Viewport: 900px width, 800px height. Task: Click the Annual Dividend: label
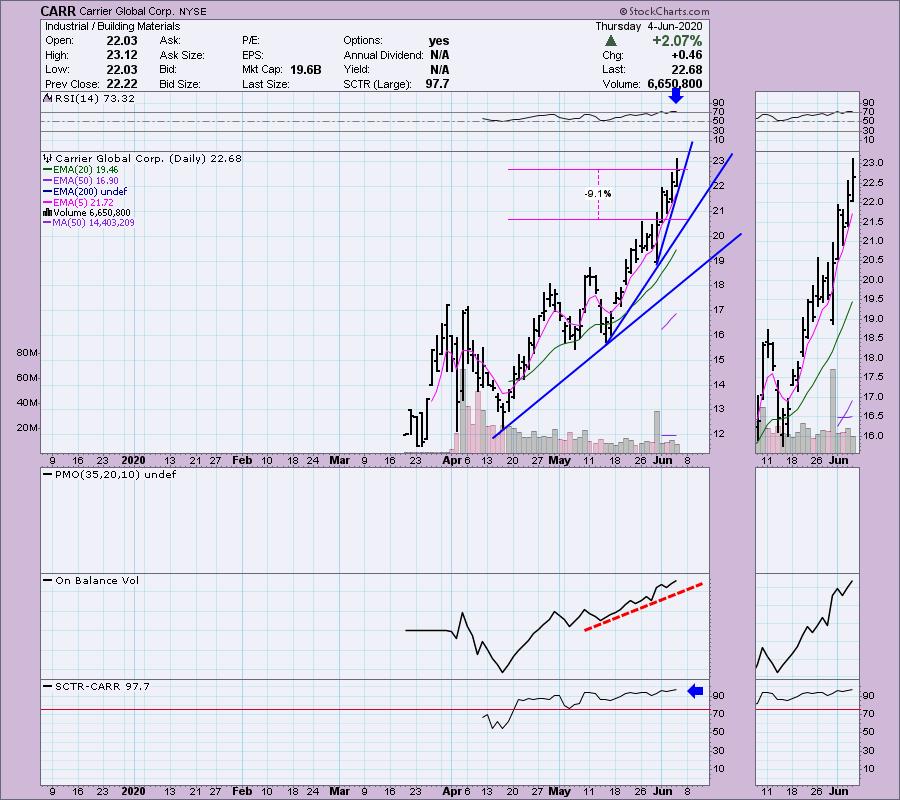(383, 55)
